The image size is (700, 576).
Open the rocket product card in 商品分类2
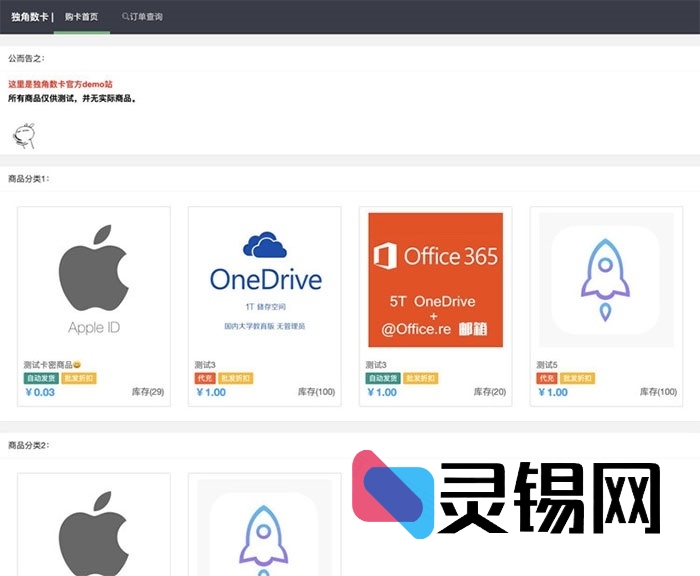click(x=265, y=525)
